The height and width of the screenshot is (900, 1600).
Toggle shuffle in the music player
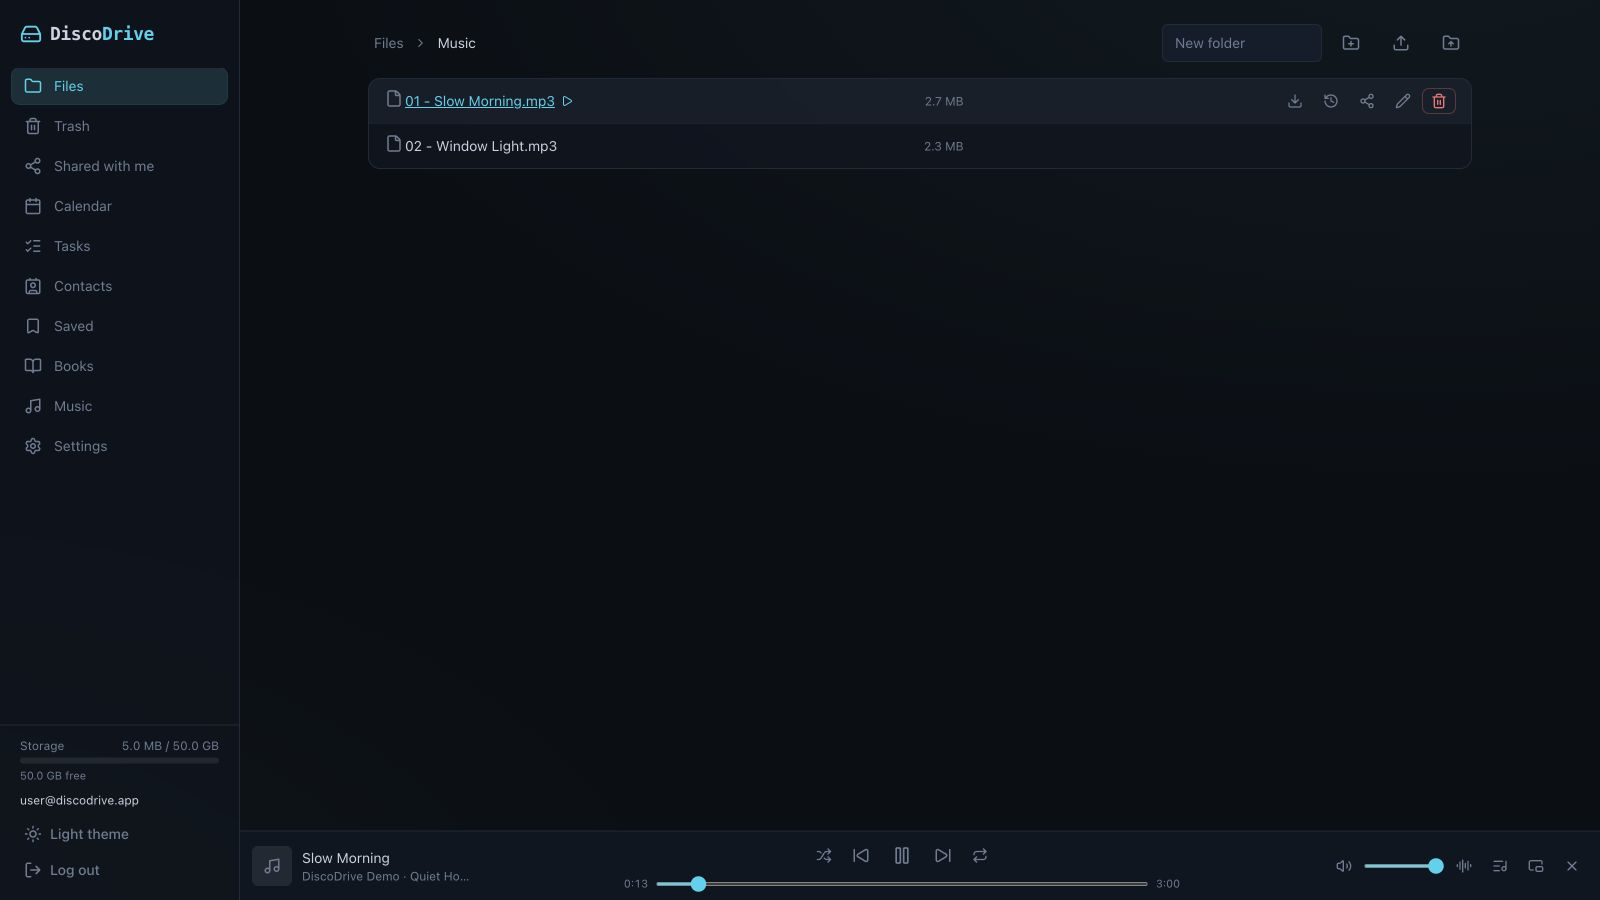pyautogui.click(x=824, y=855)
